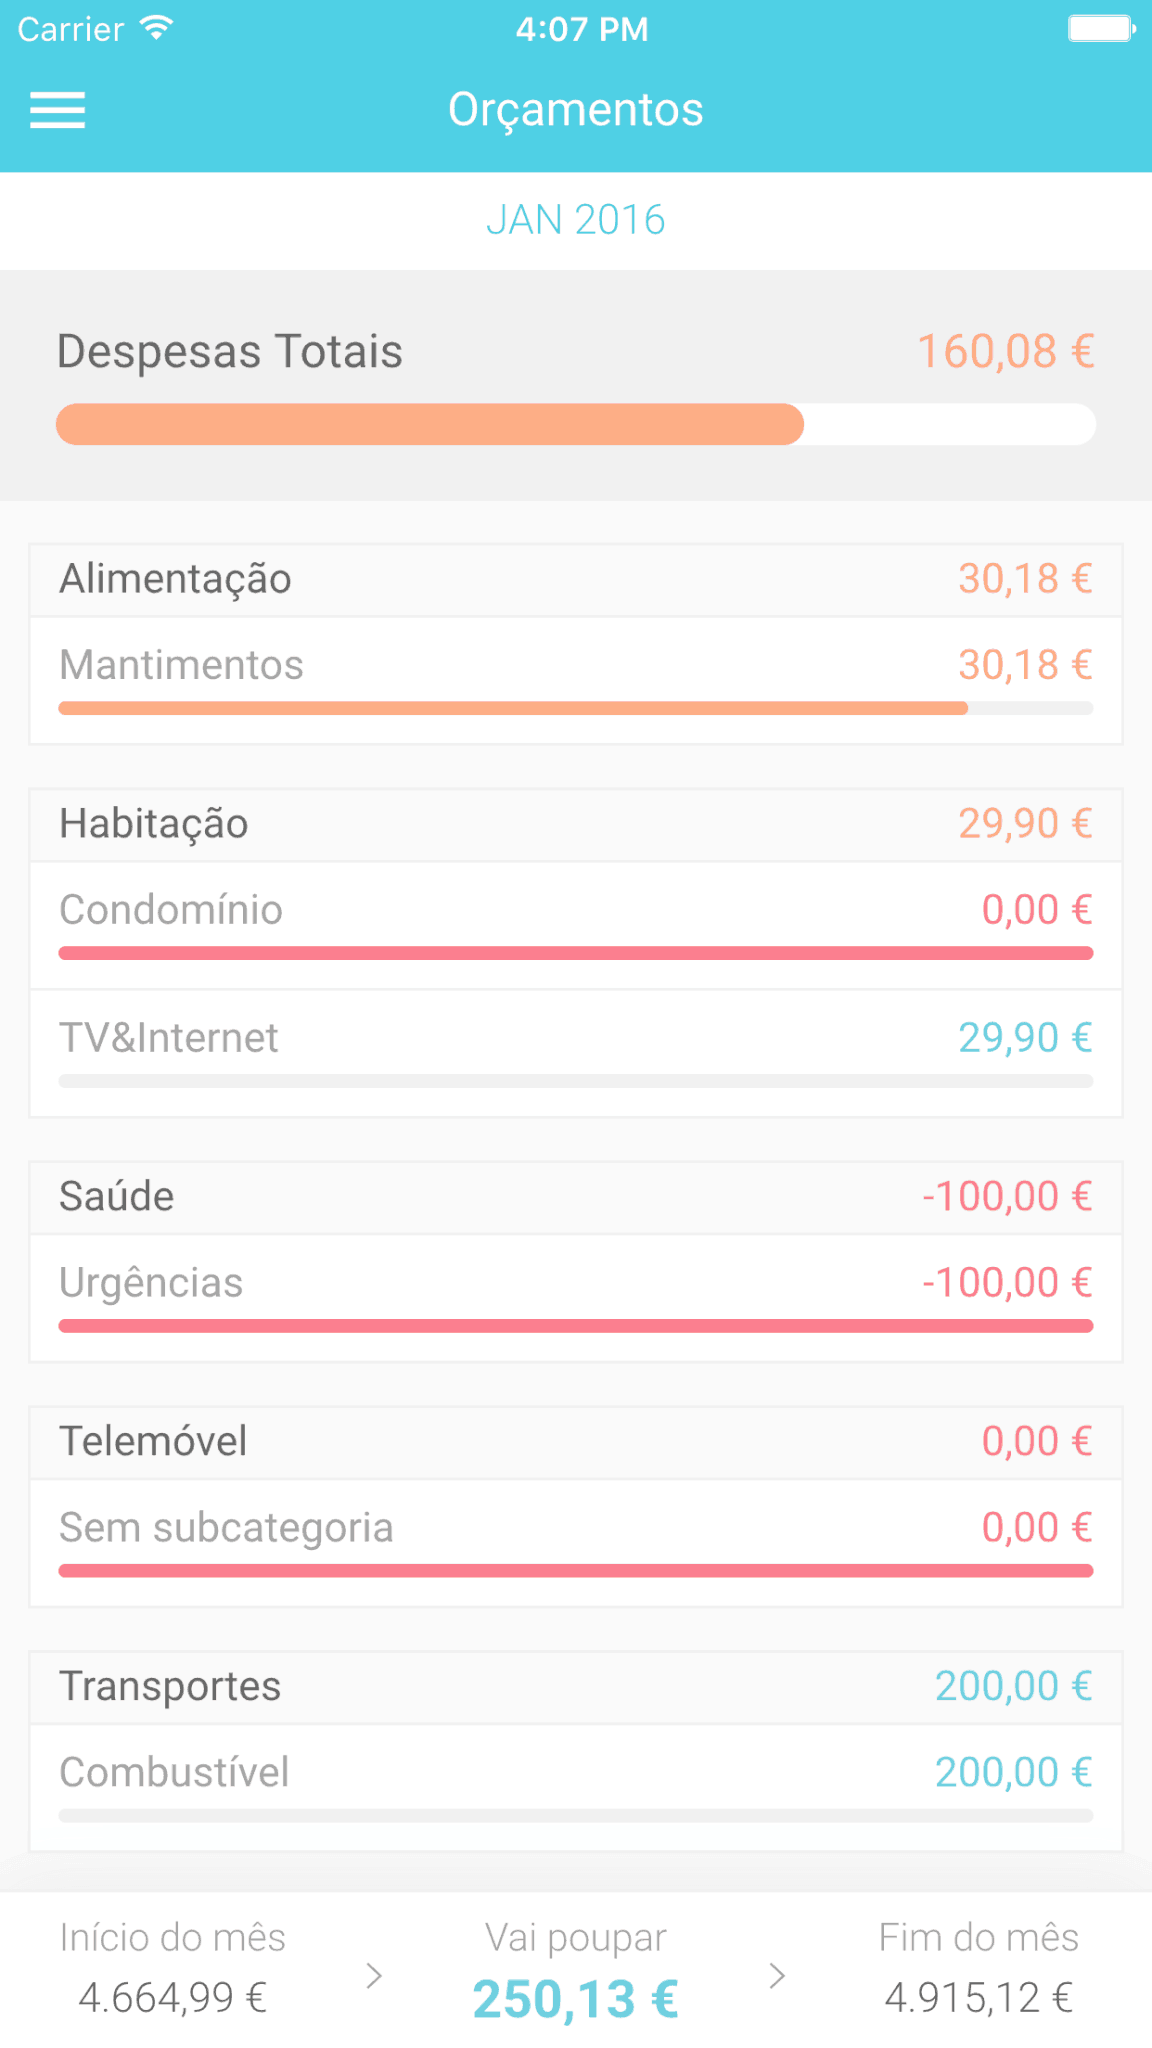Viewport: 1152px width, 2048px height.
Task: Tap the battery indicator icon
Action: [1101, 28]
